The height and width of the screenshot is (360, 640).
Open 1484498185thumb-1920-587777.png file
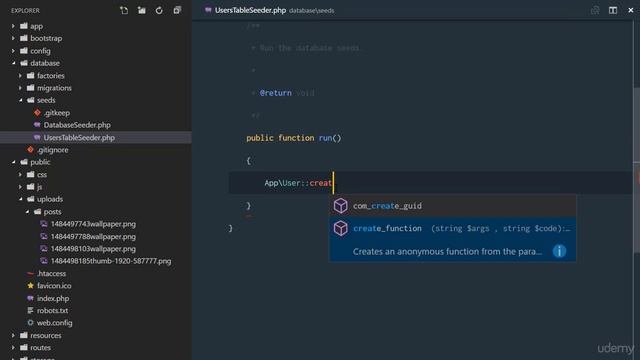[x=111, y=261]
